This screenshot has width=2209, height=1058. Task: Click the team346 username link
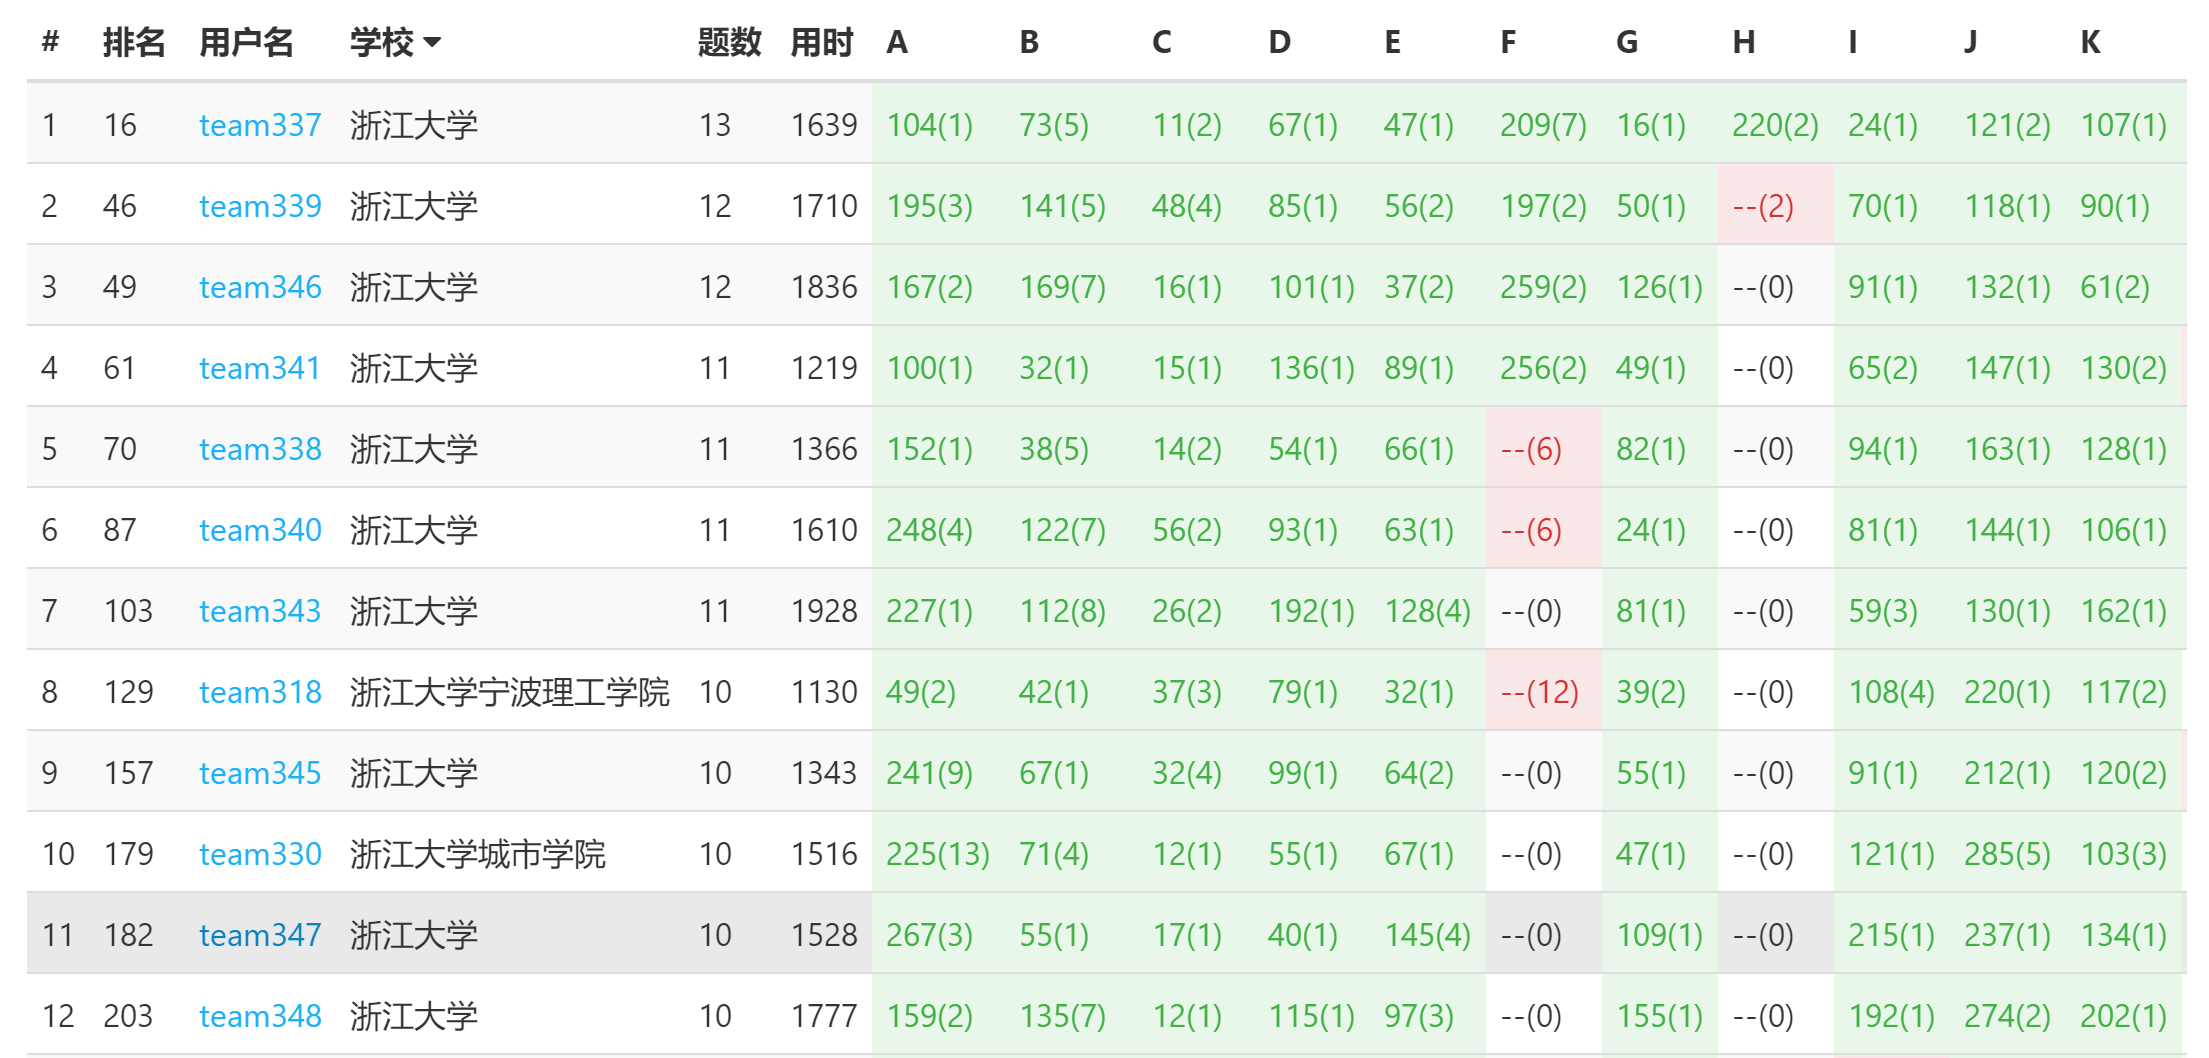click(x=260, y=287)
